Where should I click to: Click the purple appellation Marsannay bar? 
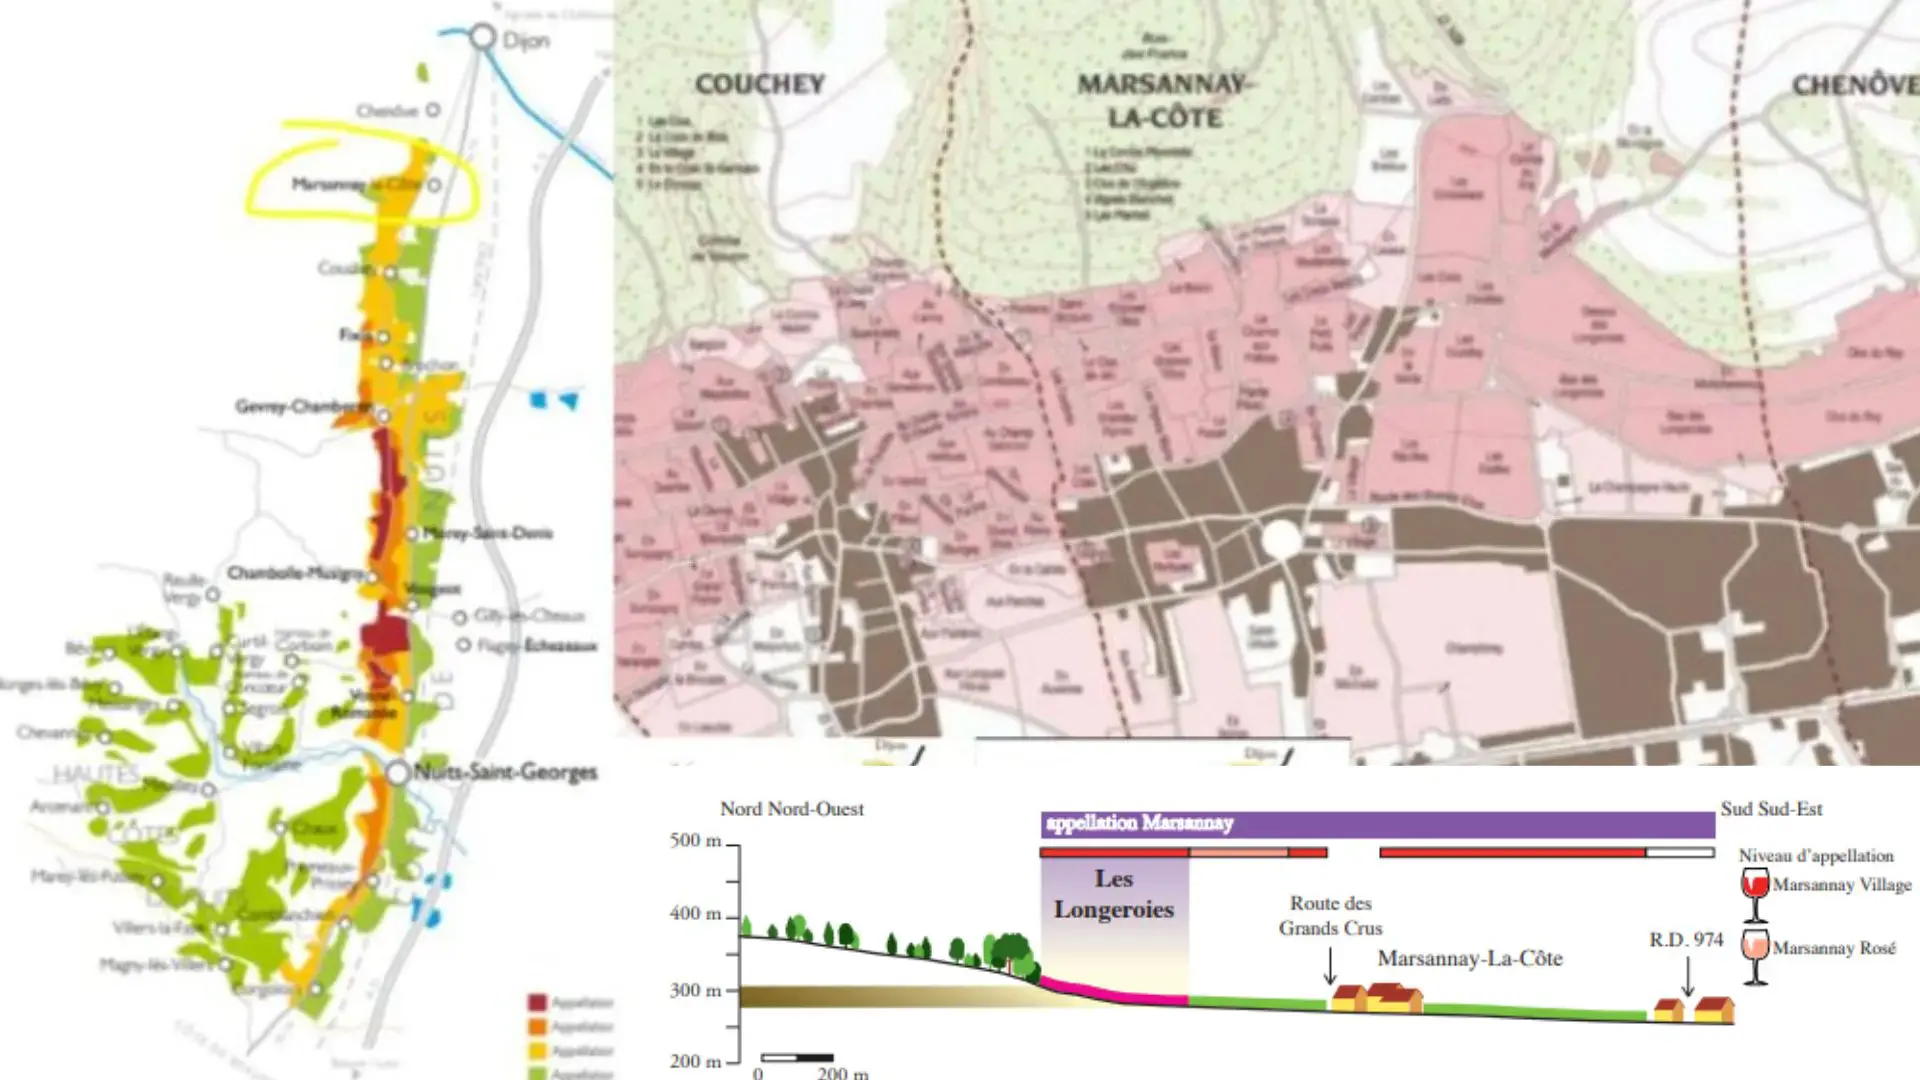[x=1377, y=823]
